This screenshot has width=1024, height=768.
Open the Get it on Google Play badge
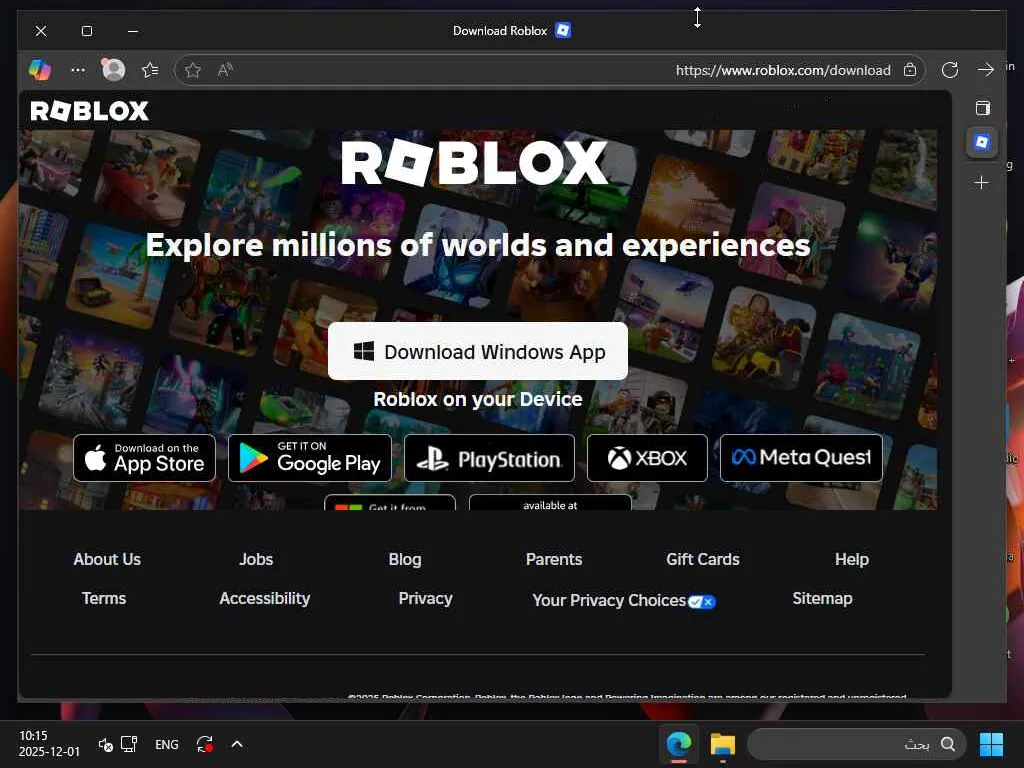[x=310, y=458]
